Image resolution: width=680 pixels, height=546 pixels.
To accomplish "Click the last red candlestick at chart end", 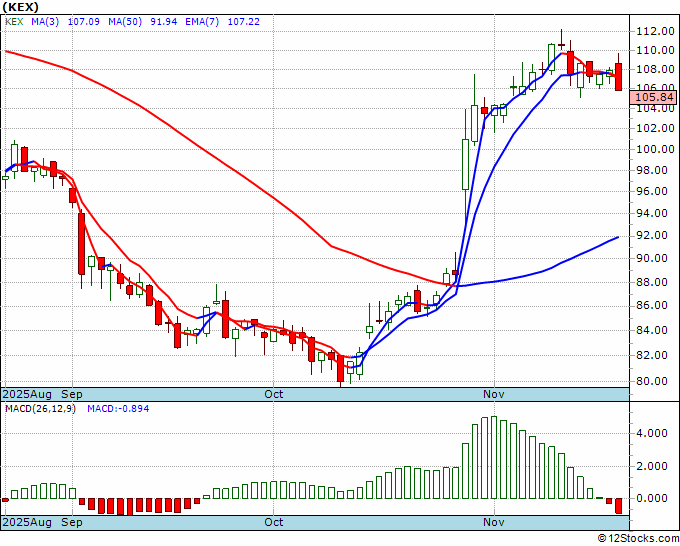I will pos(618,77).
